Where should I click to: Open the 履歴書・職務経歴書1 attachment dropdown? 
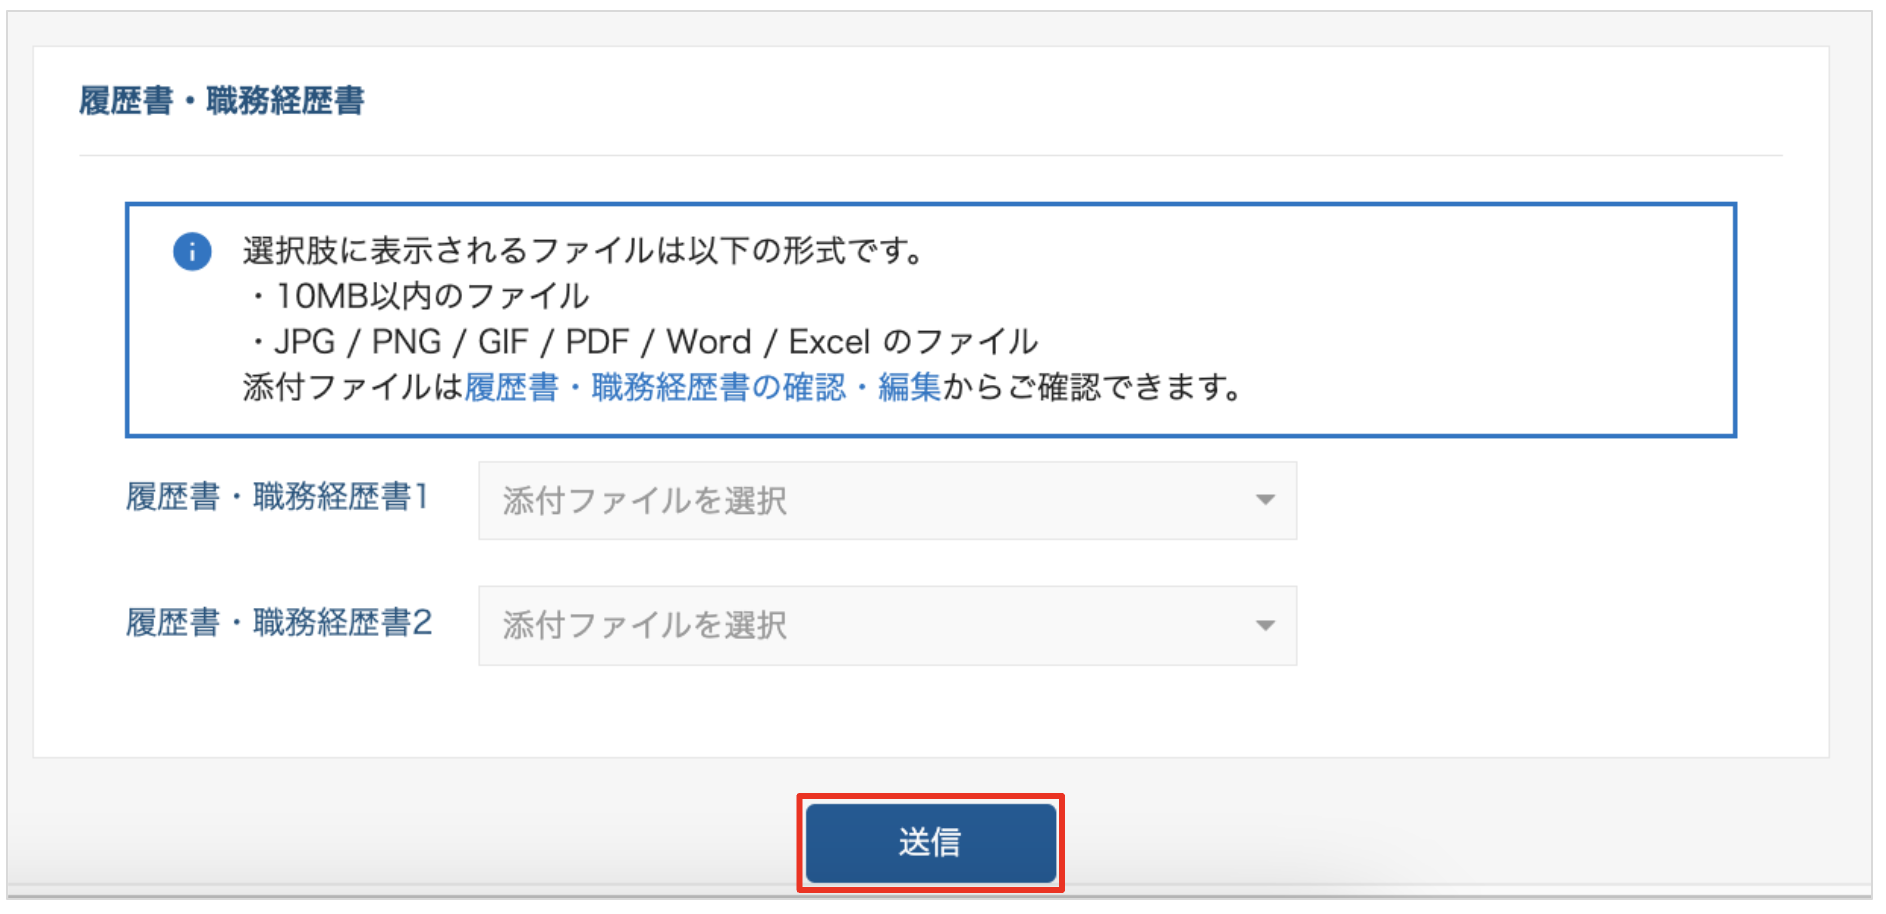887,500
